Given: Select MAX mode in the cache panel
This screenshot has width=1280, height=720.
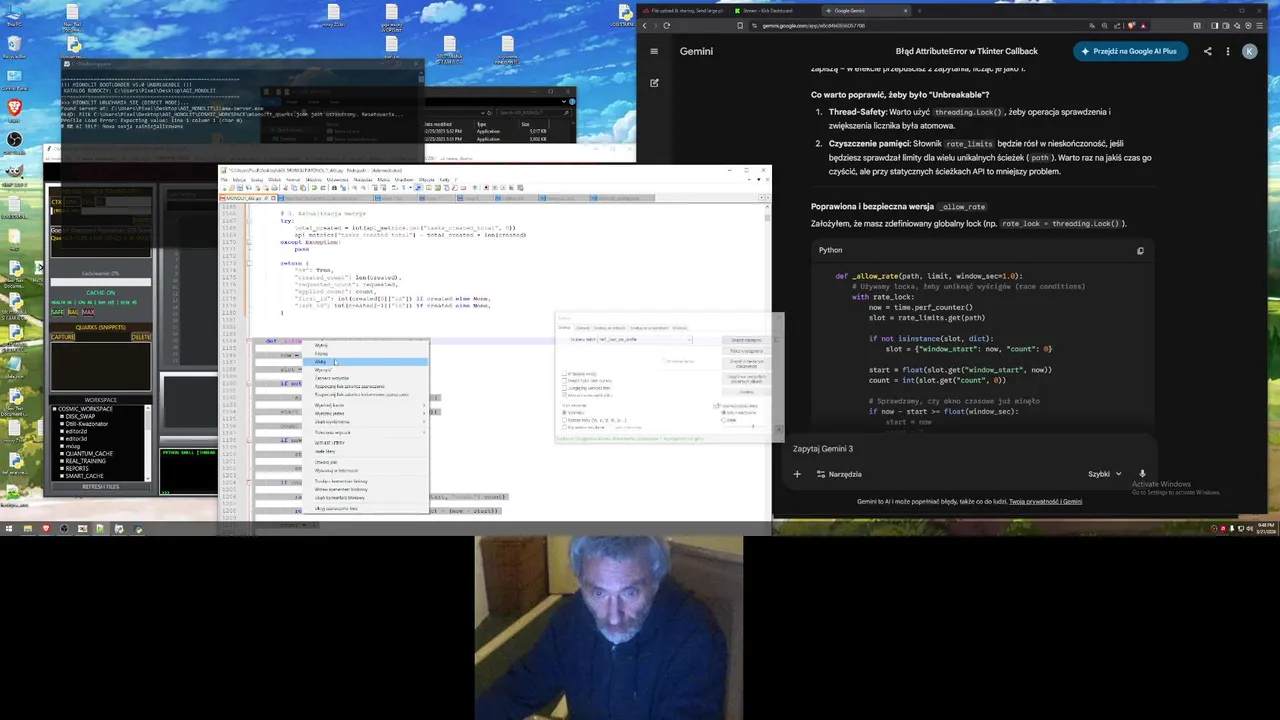Looking at the screenshot, I should coord(88,312).
